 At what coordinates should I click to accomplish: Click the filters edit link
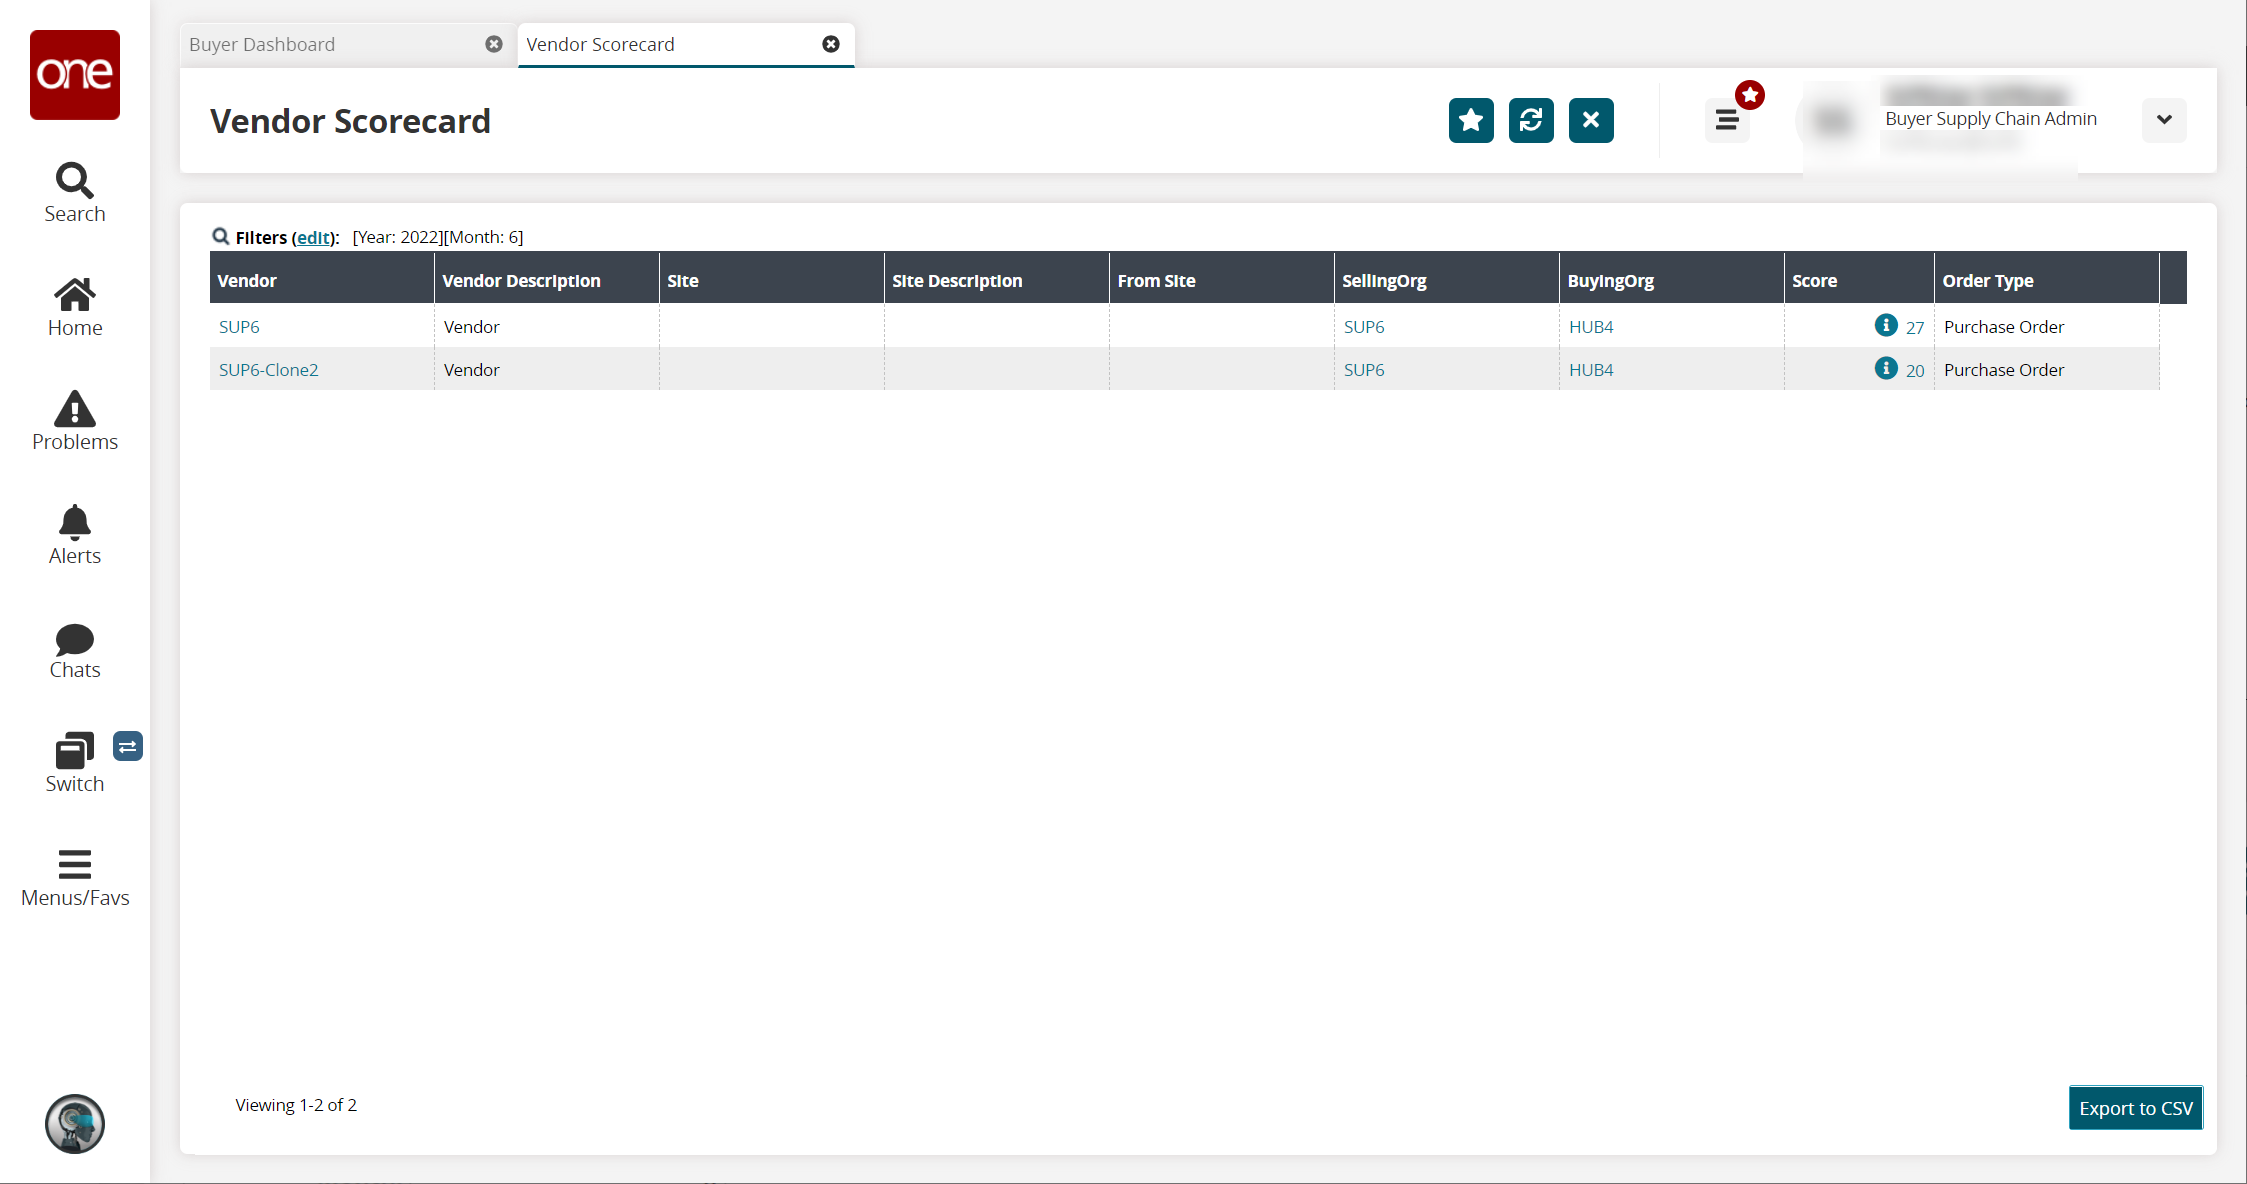pyautogui.click(x=313, y=237)
